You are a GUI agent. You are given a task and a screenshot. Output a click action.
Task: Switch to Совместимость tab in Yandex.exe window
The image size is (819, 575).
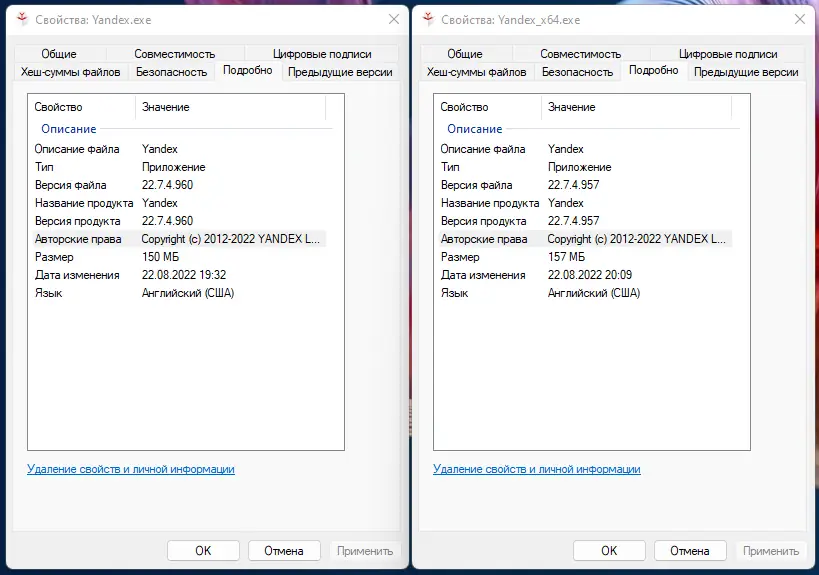[x=174, y=54]
